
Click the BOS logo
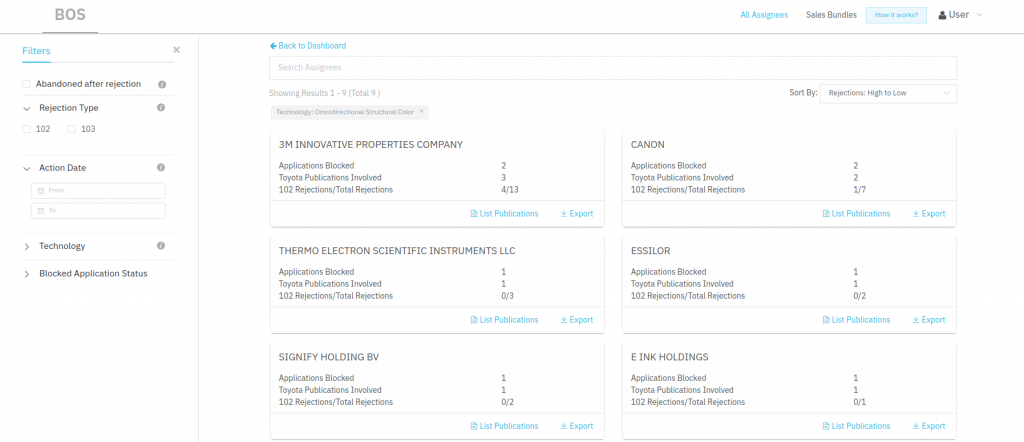(x=70, y=14)
